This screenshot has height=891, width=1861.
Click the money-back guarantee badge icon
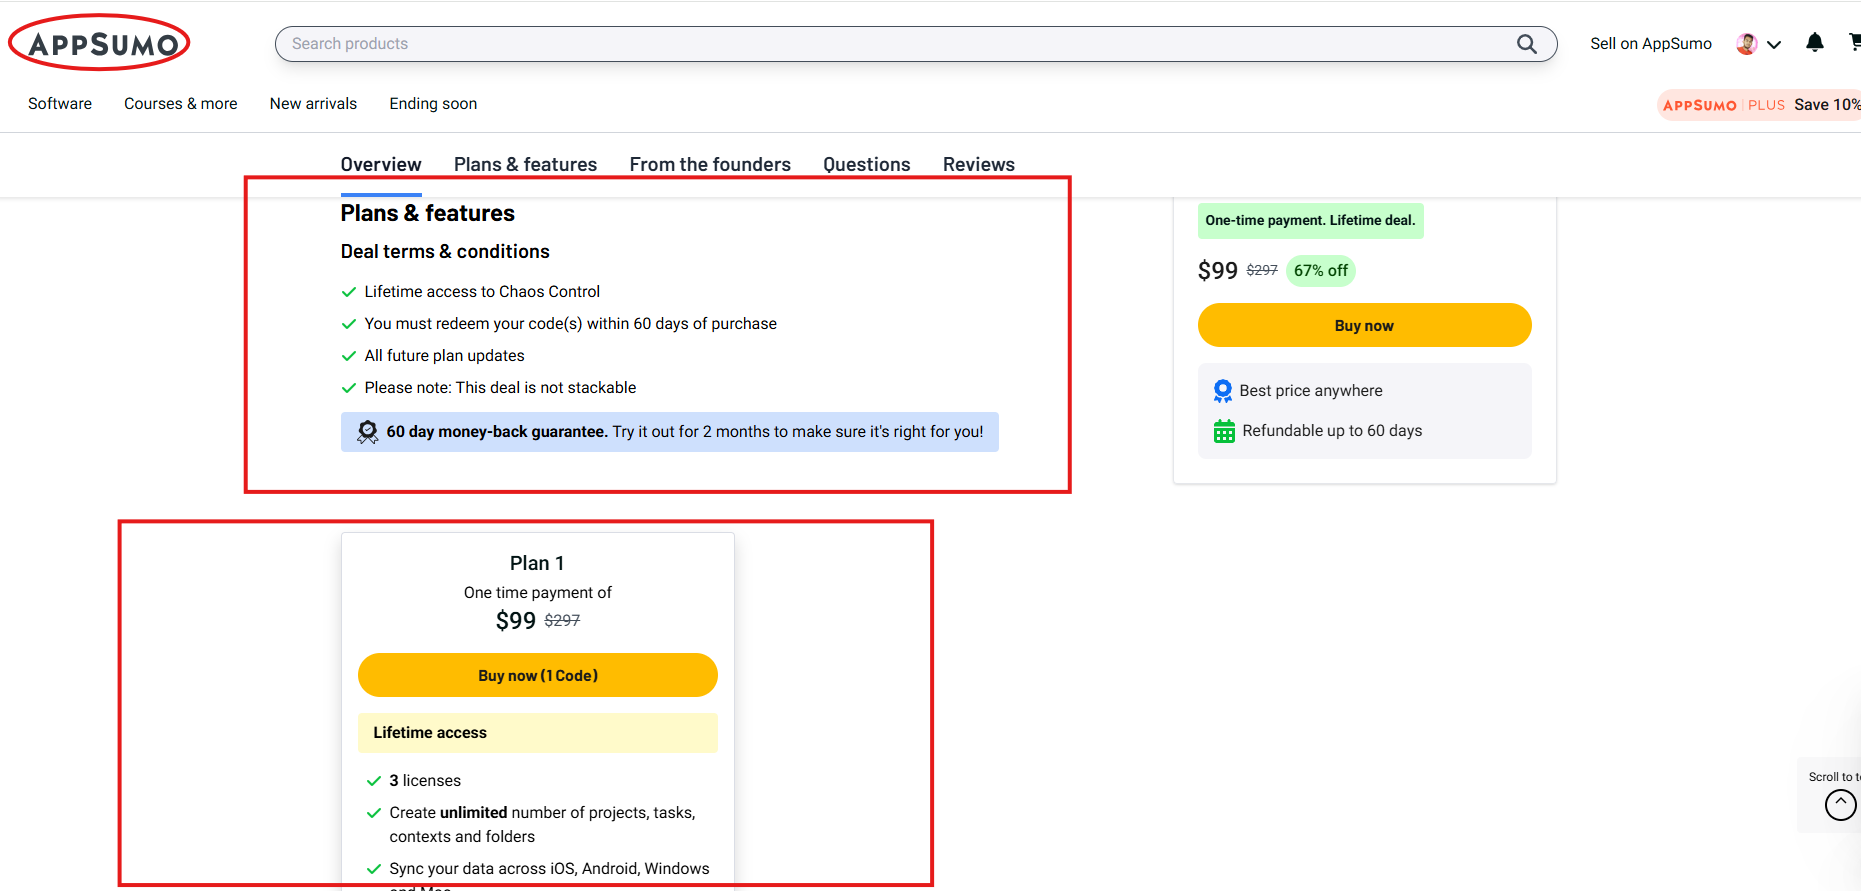pyautogui.click(x=368, y=432)
